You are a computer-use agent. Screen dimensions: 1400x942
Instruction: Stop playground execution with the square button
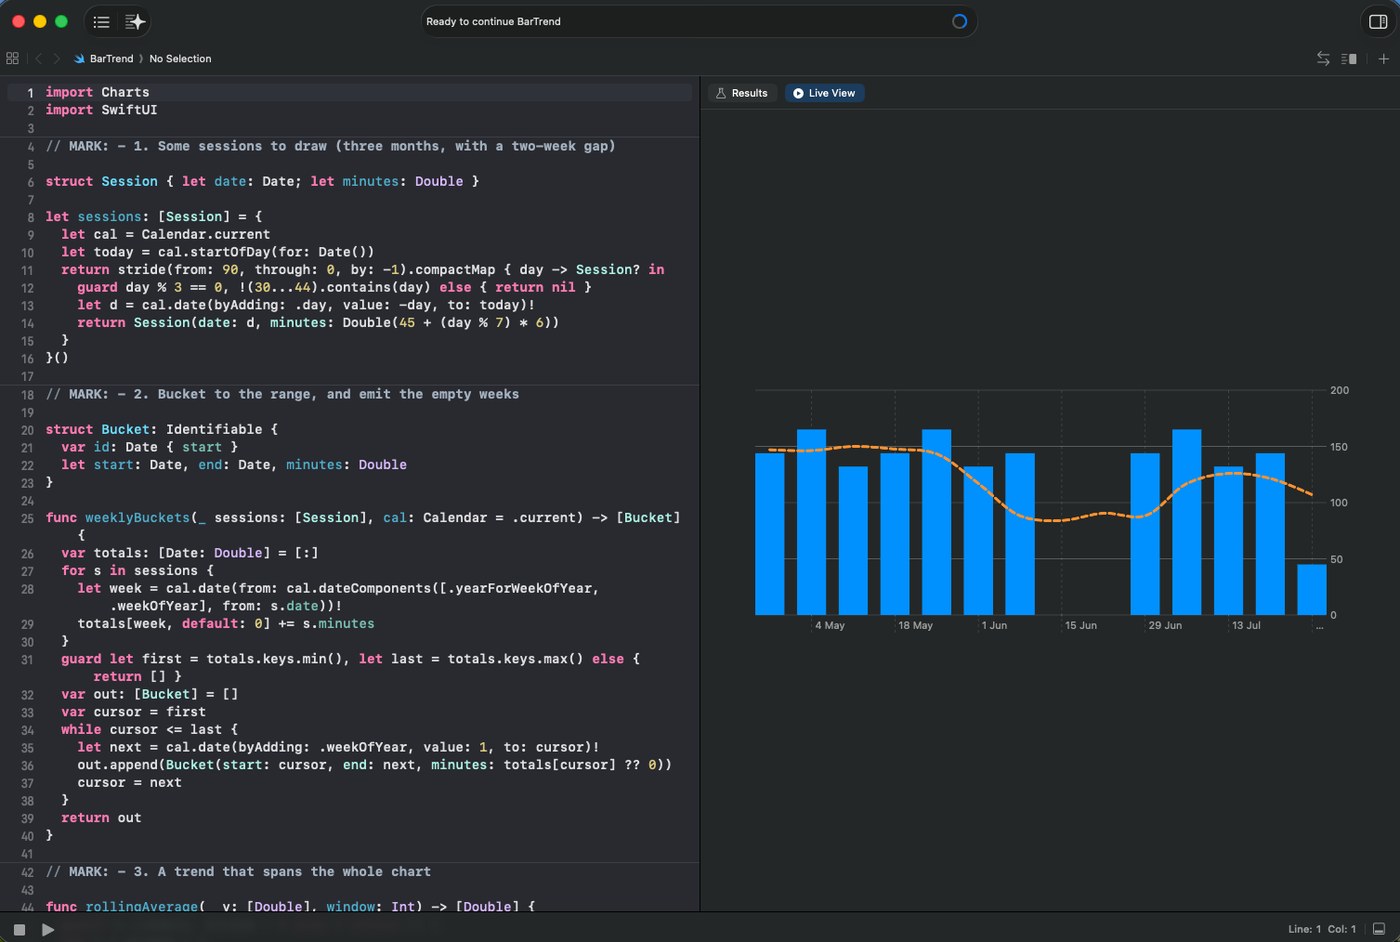19,929
